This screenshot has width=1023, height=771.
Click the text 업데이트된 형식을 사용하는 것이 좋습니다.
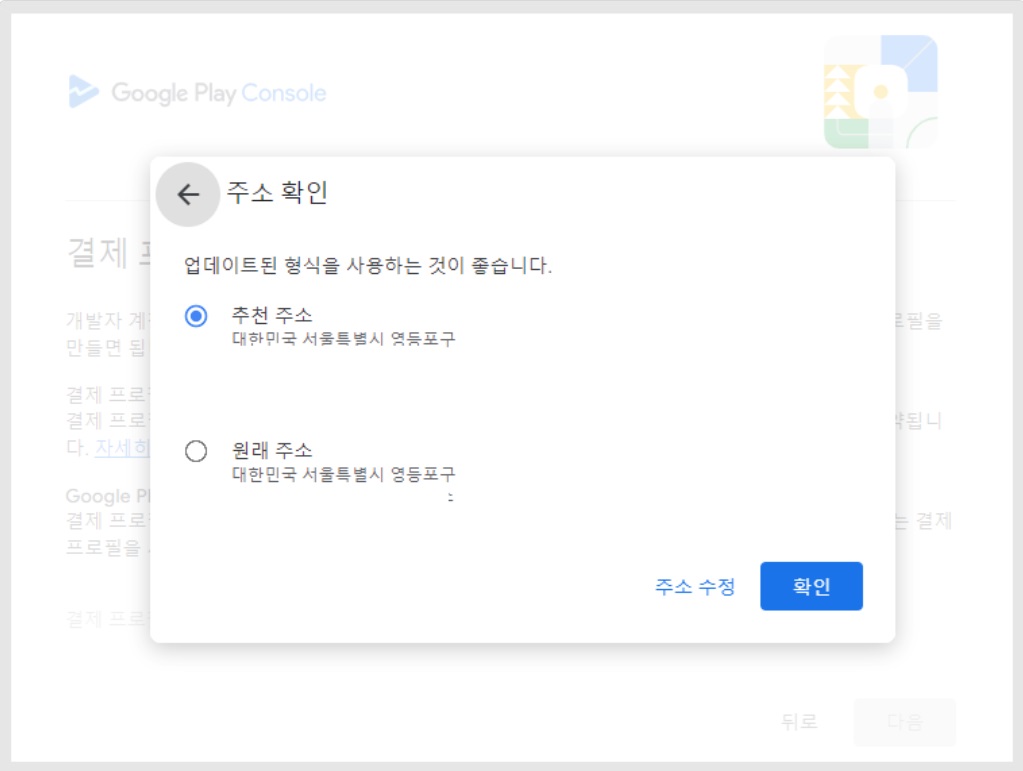tap(367, 265)
